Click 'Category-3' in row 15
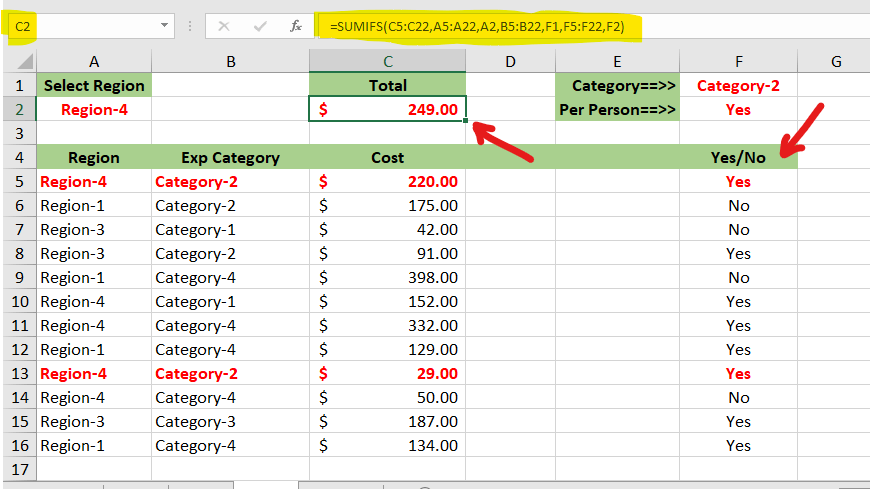 (230, 421)
